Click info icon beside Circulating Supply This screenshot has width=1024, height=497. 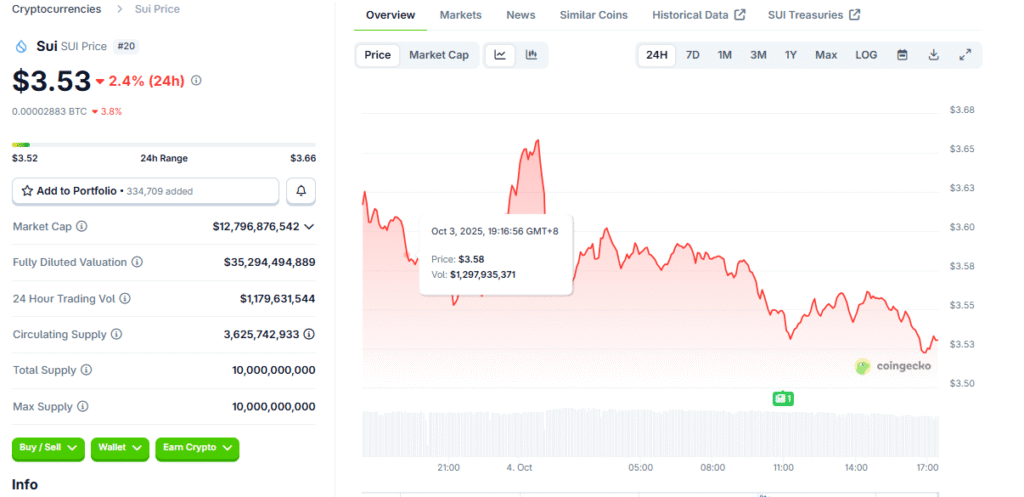(116, 334)
